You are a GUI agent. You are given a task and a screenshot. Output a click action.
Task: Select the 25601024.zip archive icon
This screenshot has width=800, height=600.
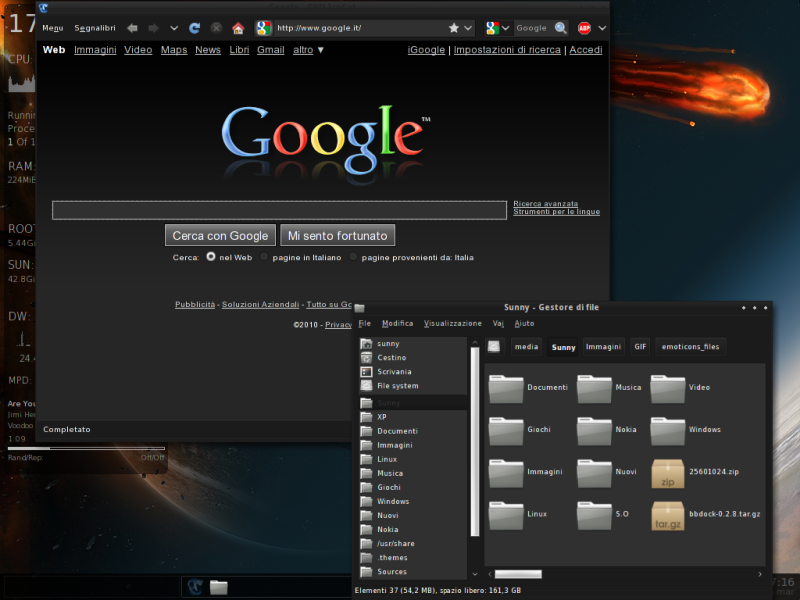(x=668, y=473)
